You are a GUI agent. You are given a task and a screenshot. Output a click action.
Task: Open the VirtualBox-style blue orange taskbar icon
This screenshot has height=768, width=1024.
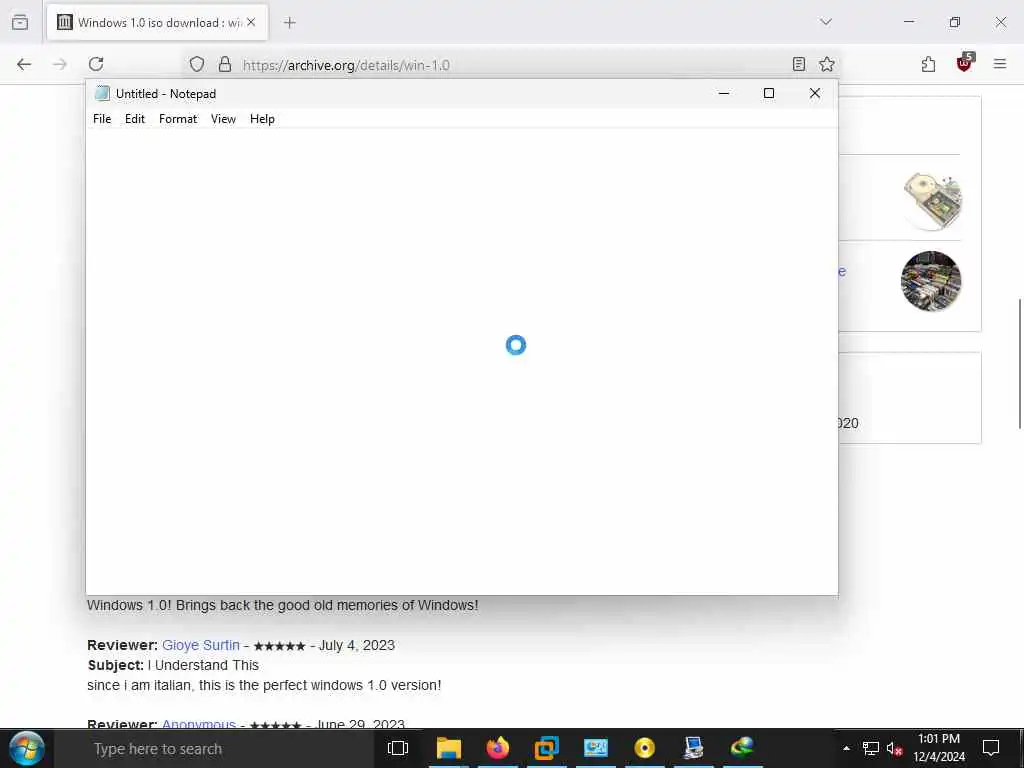coord(547,748)
